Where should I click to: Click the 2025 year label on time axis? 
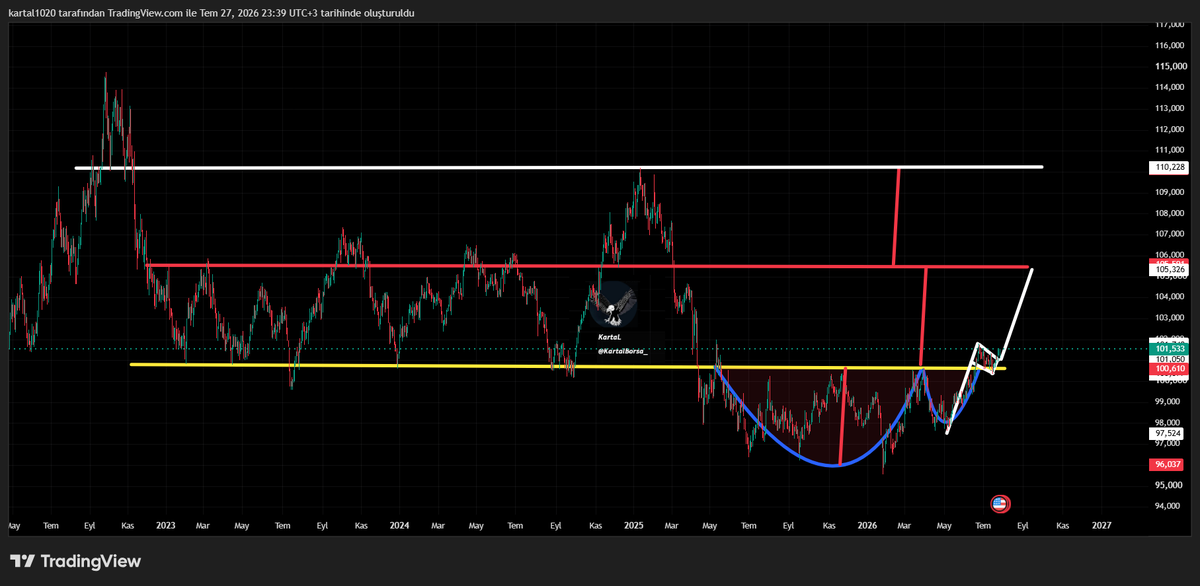coord(634,524)
